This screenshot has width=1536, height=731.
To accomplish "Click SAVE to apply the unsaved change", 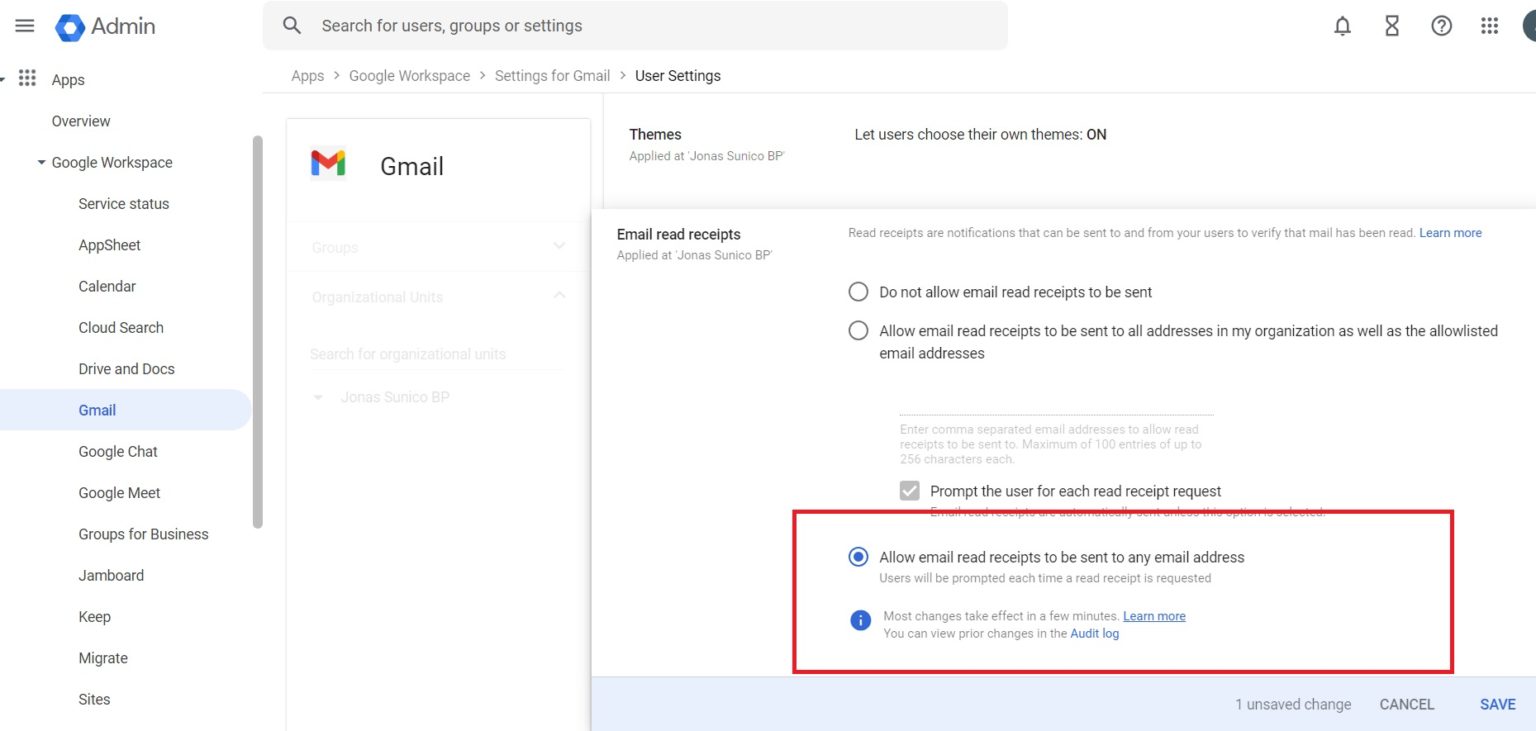I will click(x=1497, y=703).
